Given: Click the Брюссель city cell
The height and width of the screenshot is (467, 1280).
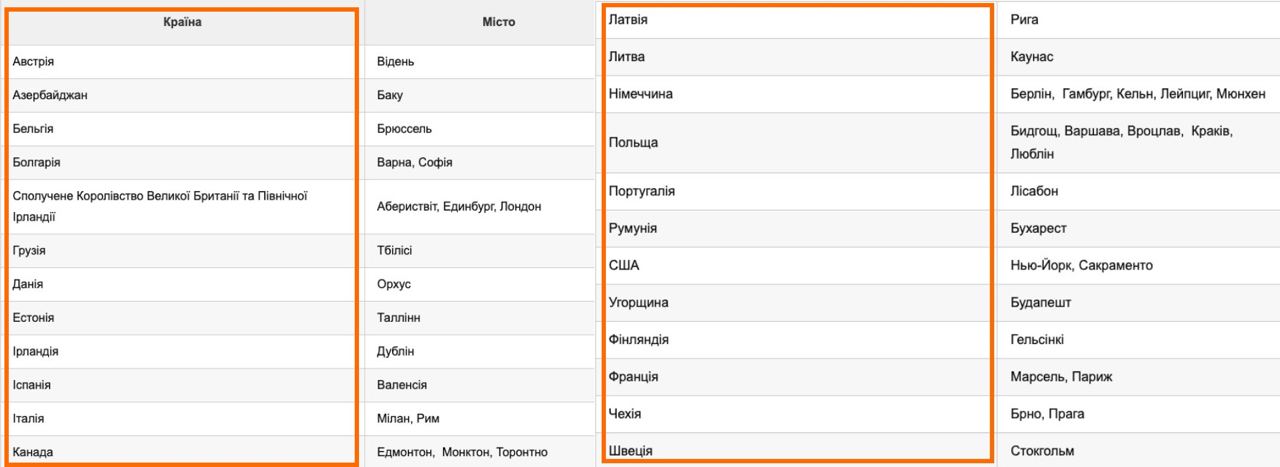Looking at the screenshot, I should (405, 129).
